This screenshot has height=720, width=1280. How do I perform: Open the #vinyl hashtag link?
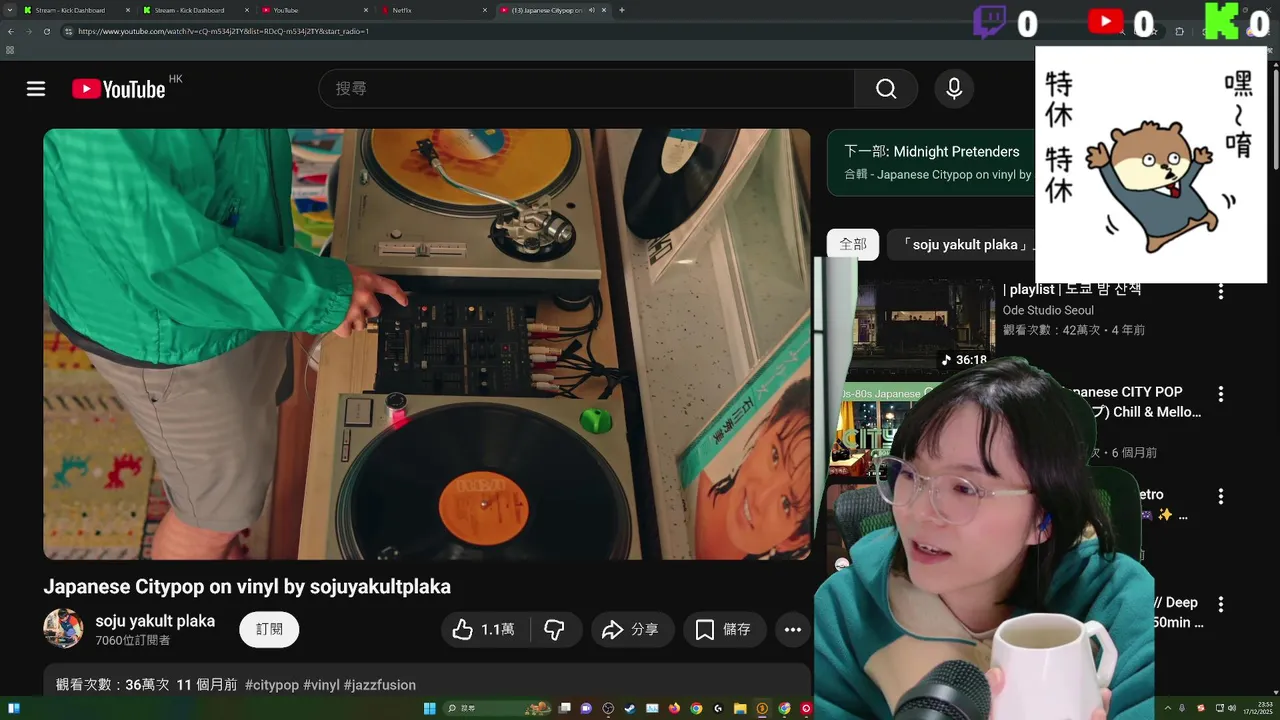click(x=321, y=685)
